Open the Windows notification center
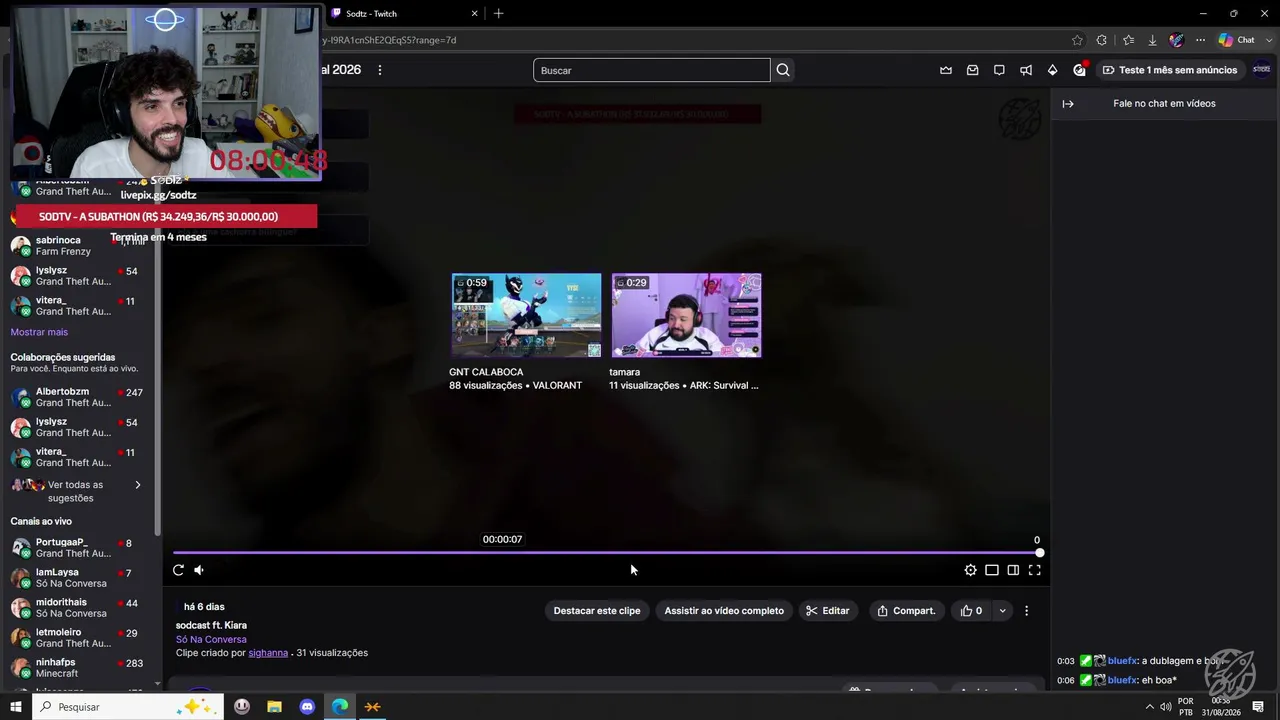1280x720 pixels. pyautogui.click(x=1258, y=707)
